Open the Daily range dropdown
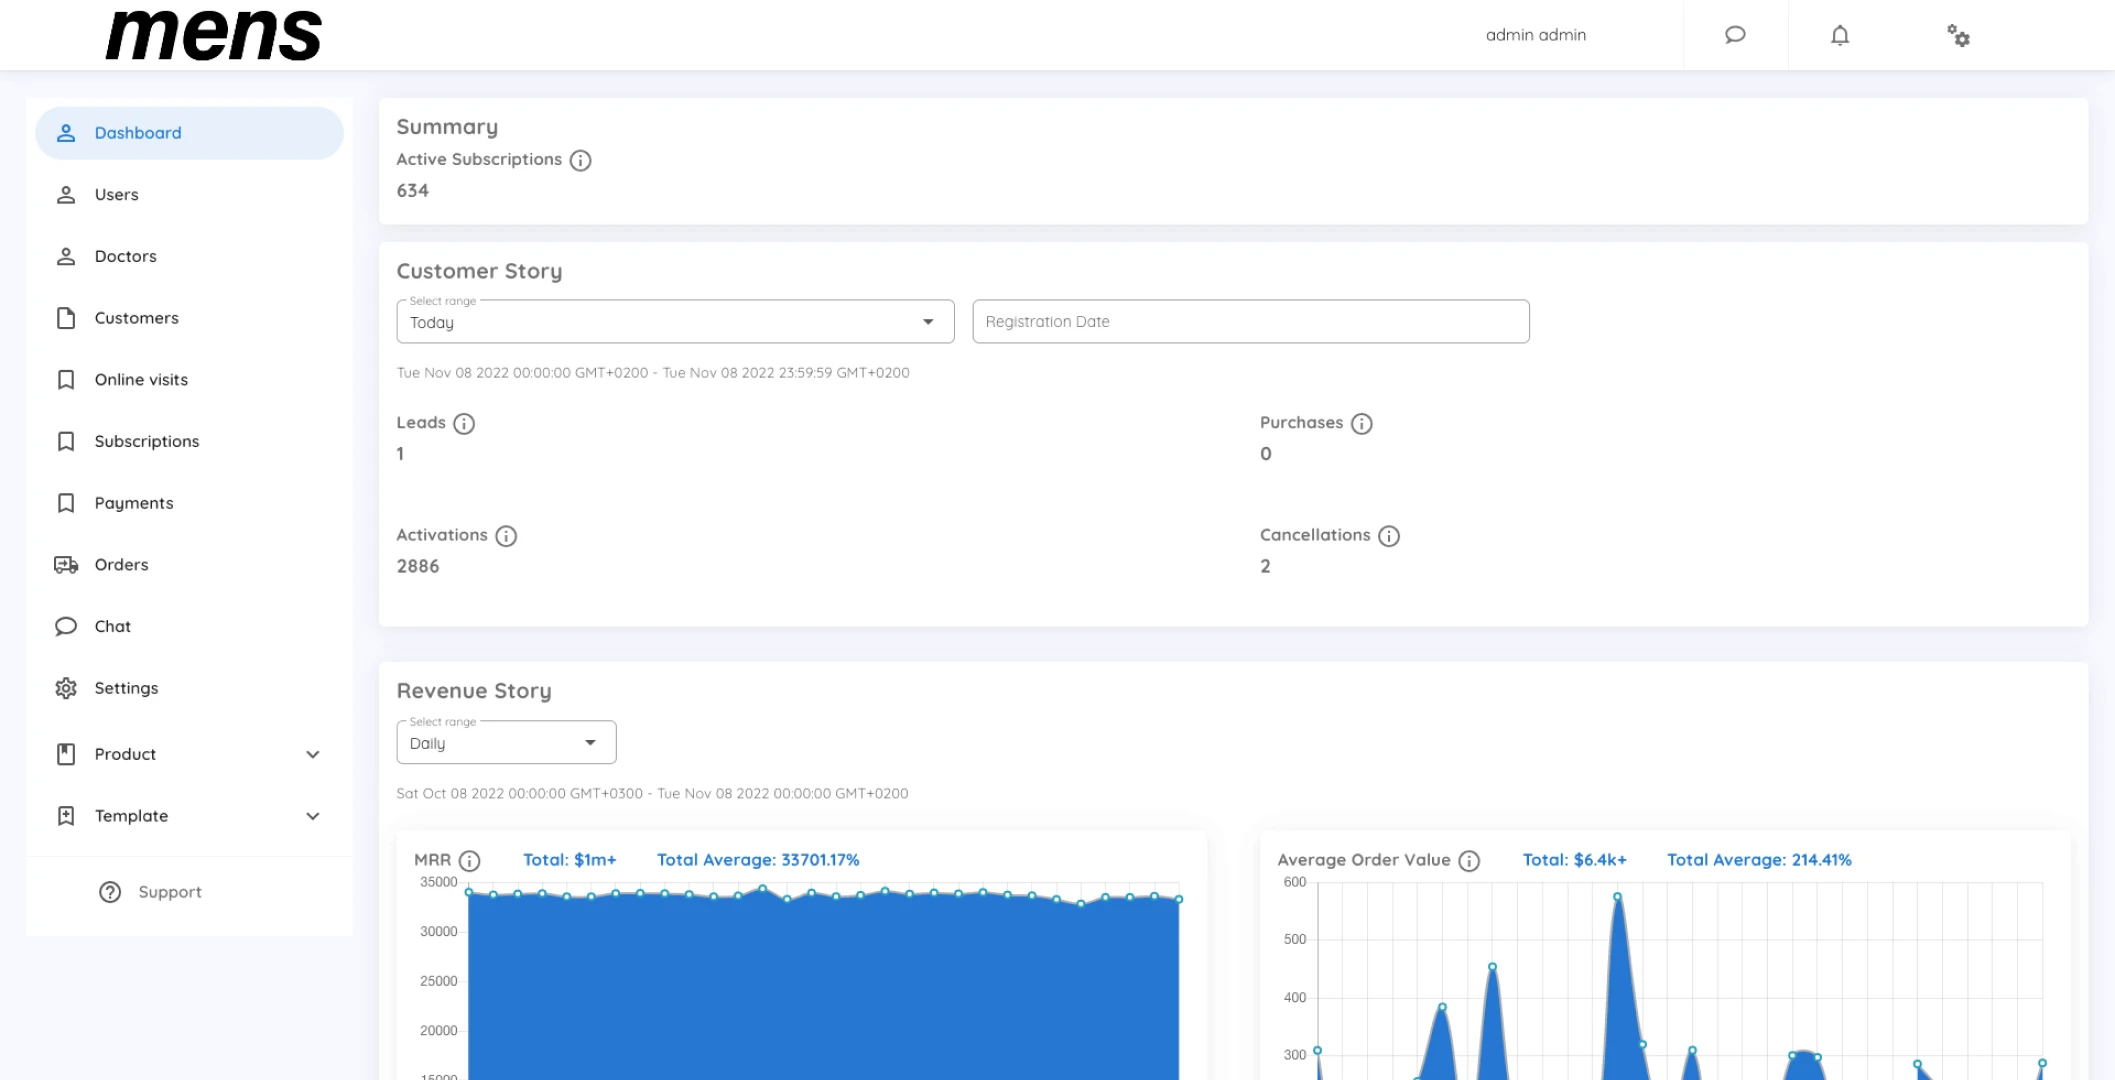This screenshot has height=1080, width=2115. coord(506,743)
